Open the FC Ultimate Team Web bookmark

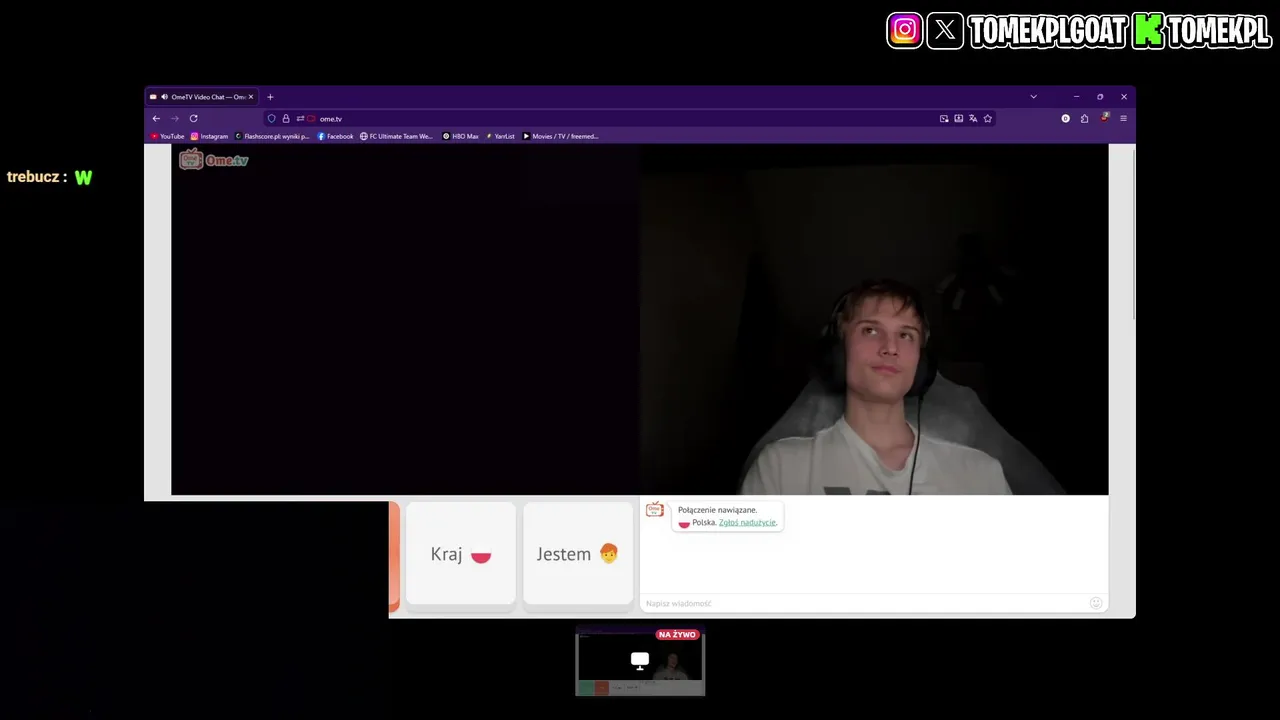coord(396,136)
